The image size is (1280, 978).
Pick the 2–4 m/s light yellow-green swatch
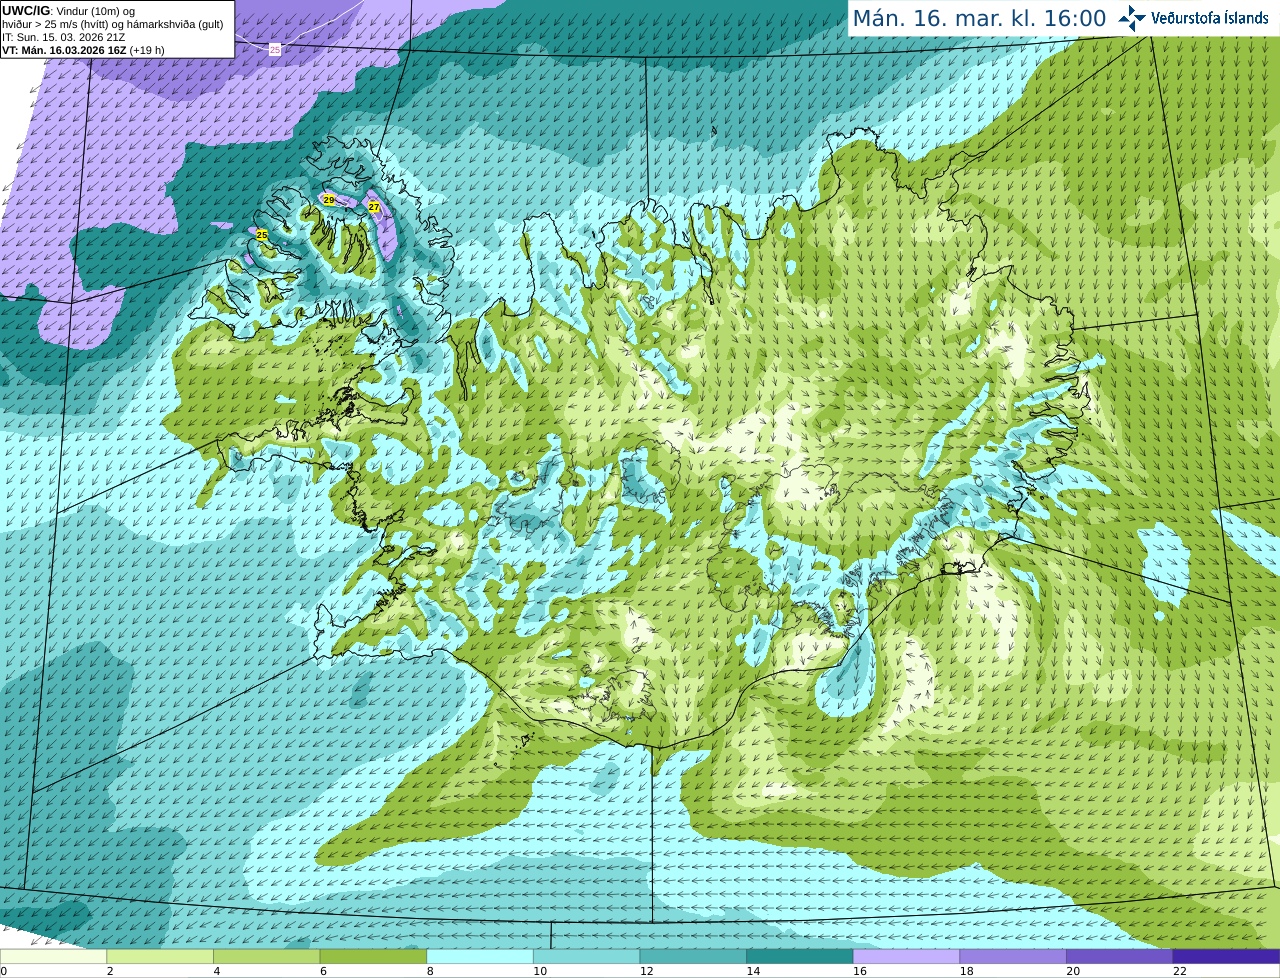pos(160,957)
